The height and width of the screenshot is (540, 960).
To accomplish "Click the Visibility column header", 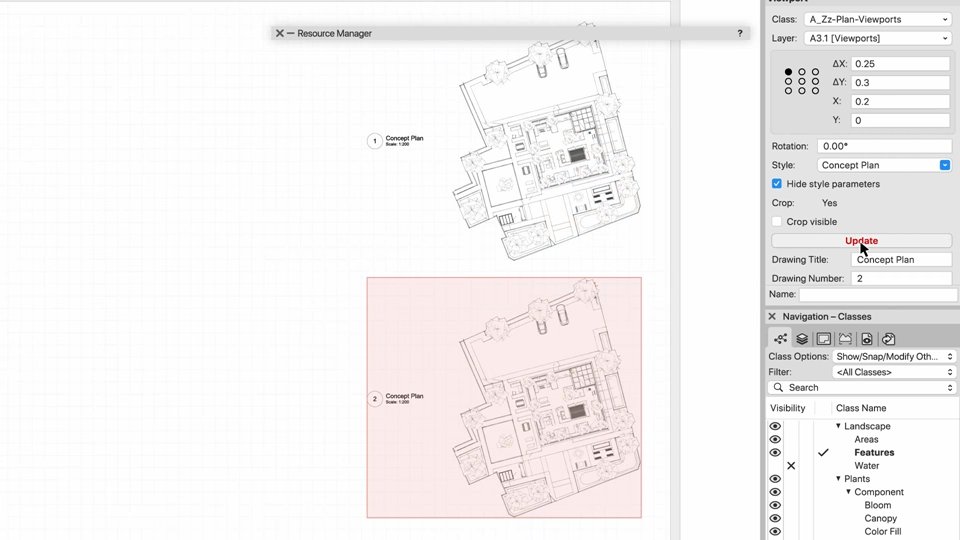I will (x=788, y=408).
